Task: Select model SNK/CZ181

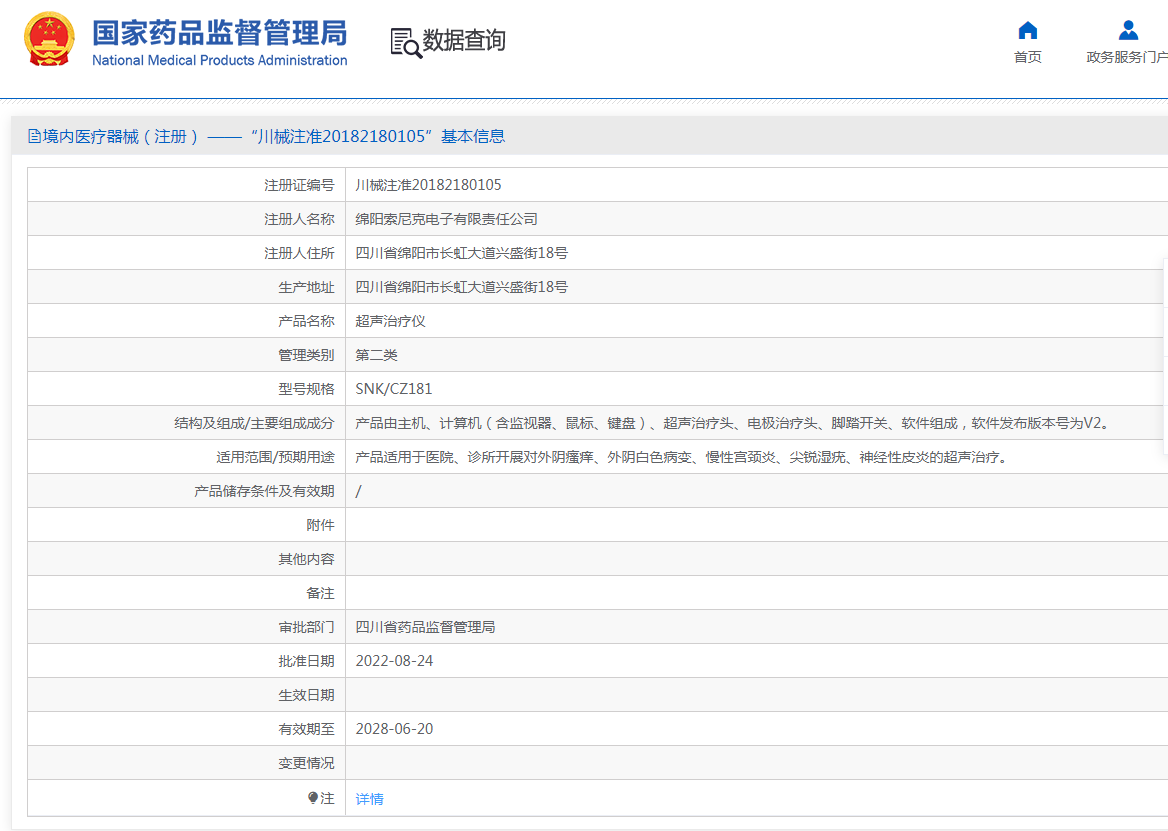Action: [x=393, y=389]
